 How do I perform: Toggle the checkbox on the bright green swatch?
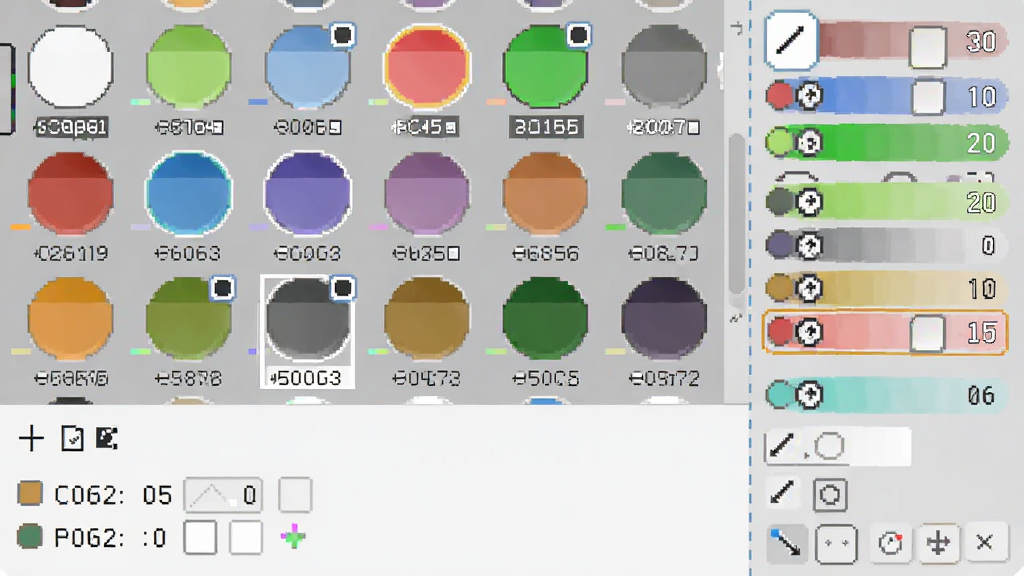coord(578,35)
